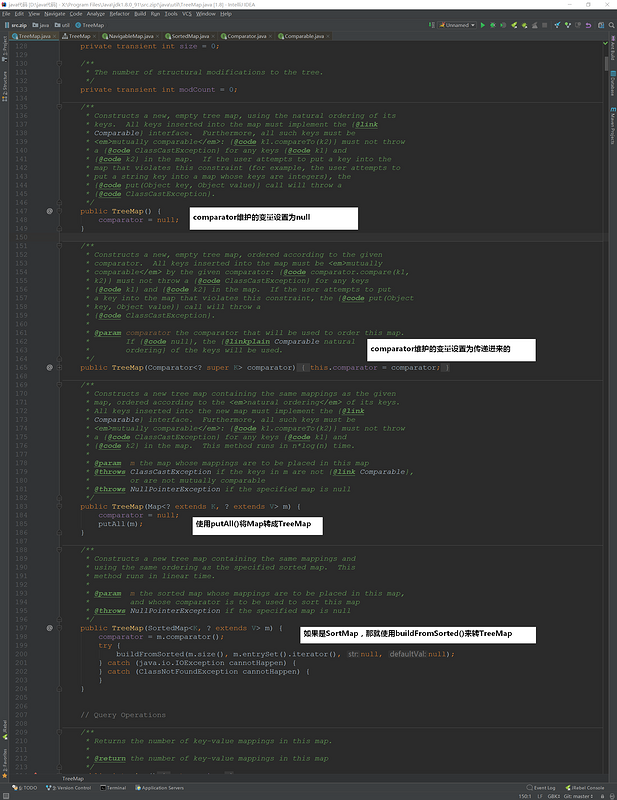Start debugging with the bug icon
This screenshot has height=800, width=617.
tap(493, 25)
